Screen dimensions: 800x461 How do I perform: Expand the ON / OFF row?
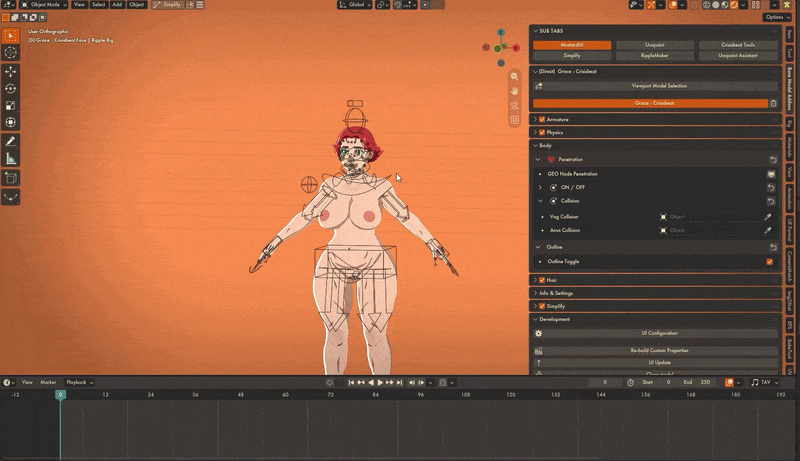(540, 188)
